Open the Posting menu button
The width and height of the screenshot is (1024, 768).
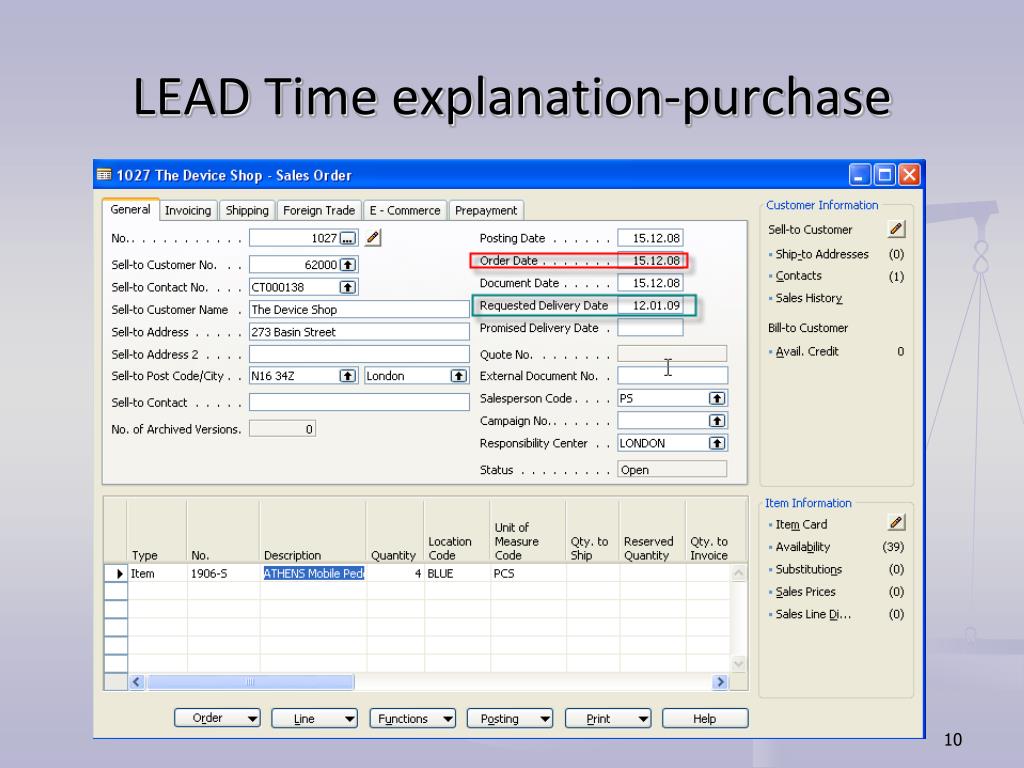(509, 718)
